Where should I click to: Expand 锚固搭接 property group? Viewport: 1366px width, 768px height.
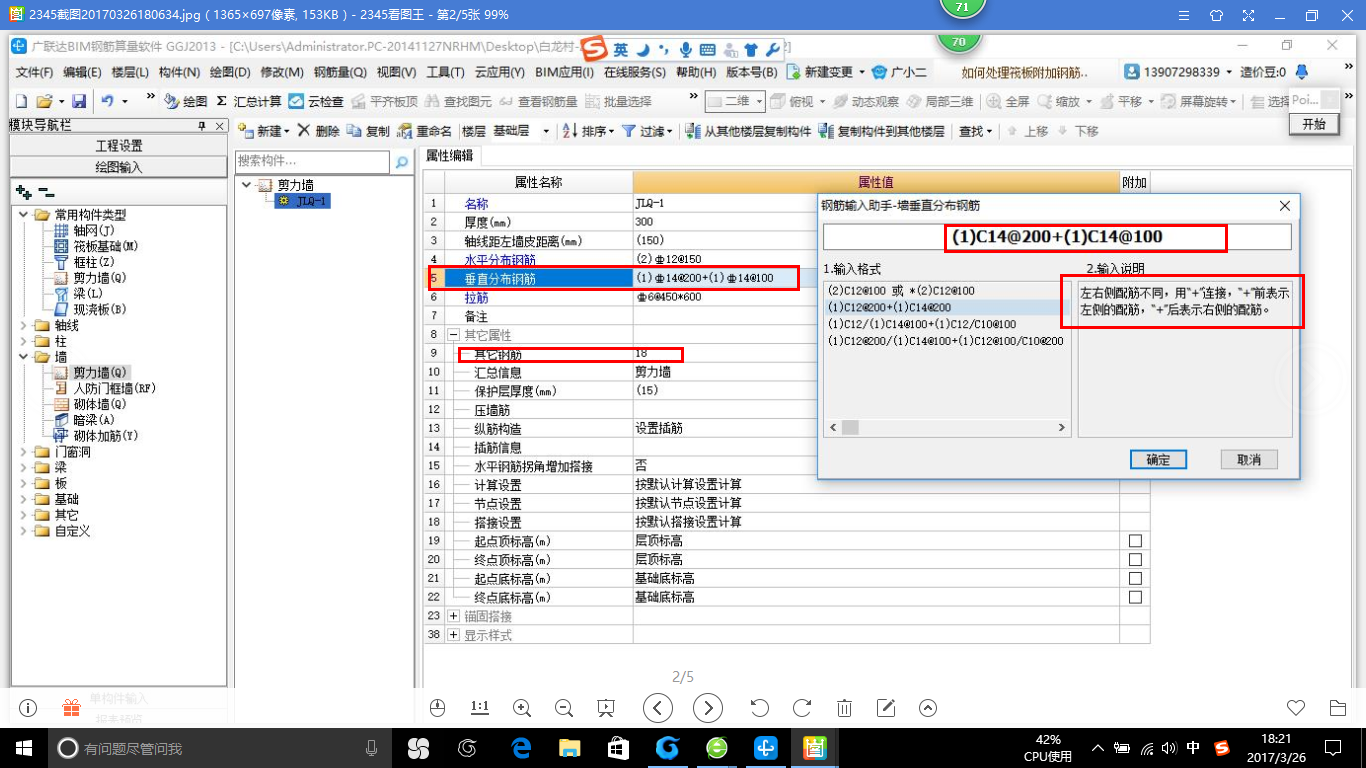coord(454,616)
